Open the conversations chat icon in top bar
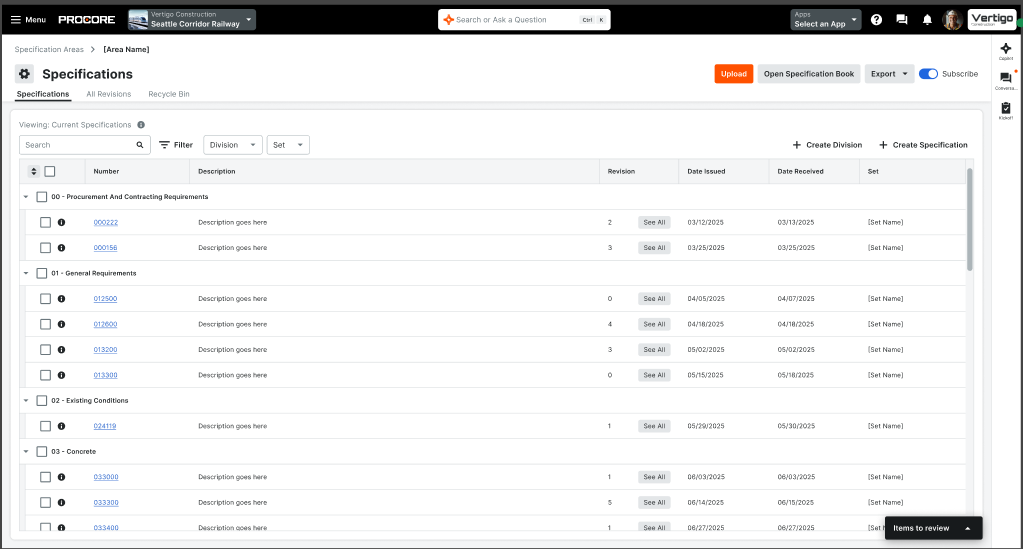Screen dimensions: 1023x549 coord(902,20)
